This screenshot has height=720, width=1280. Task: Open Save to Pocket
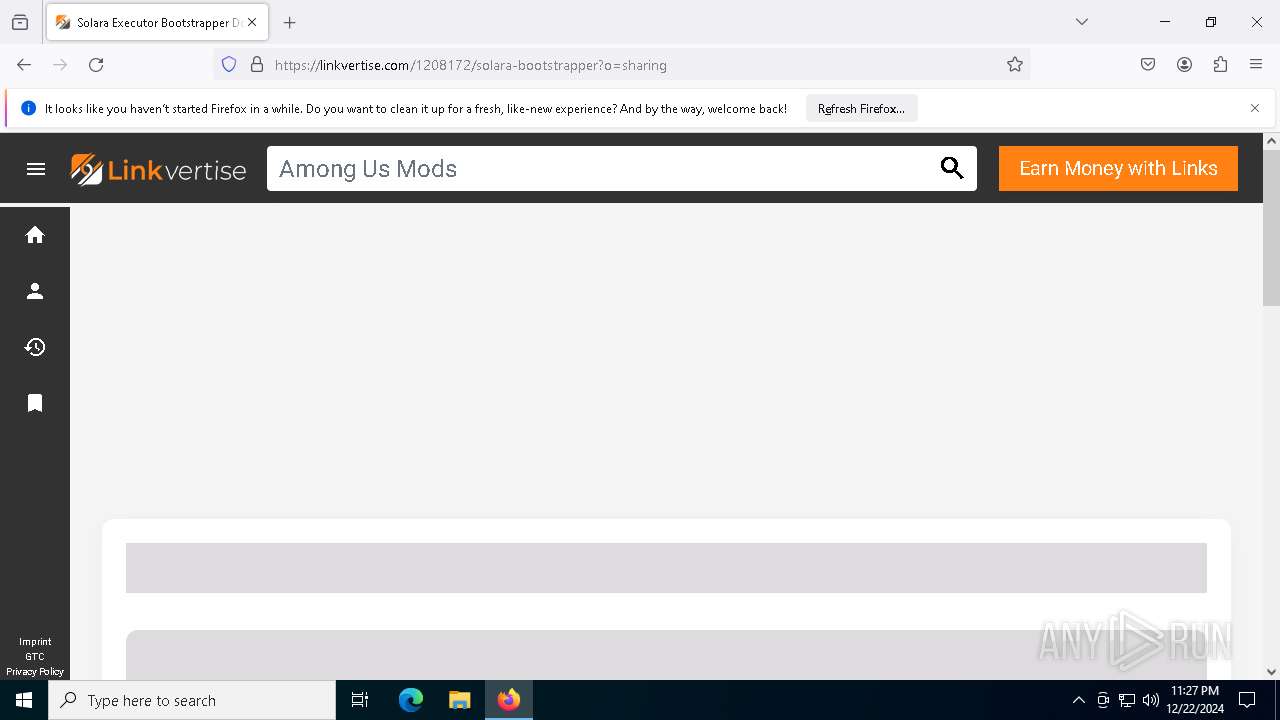click(x=1148, y=65)
